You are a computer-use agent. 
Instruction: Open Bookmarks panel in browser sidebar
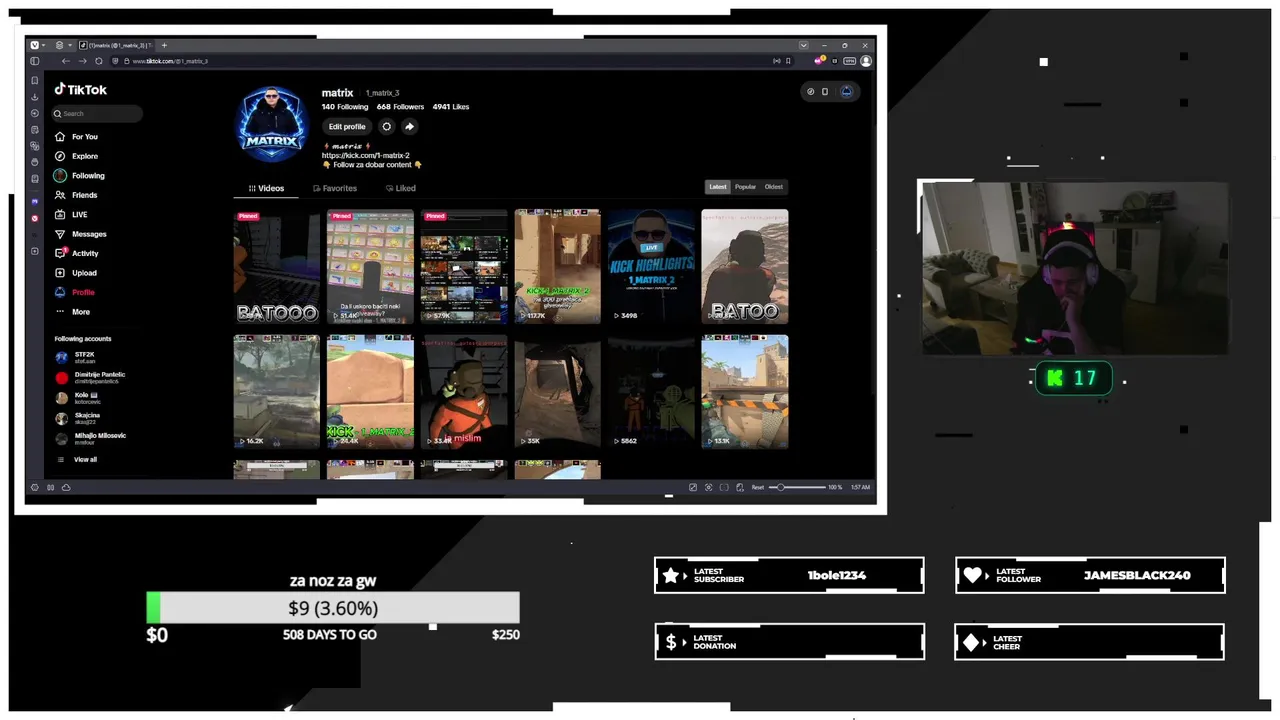click(x=35, y=80)
